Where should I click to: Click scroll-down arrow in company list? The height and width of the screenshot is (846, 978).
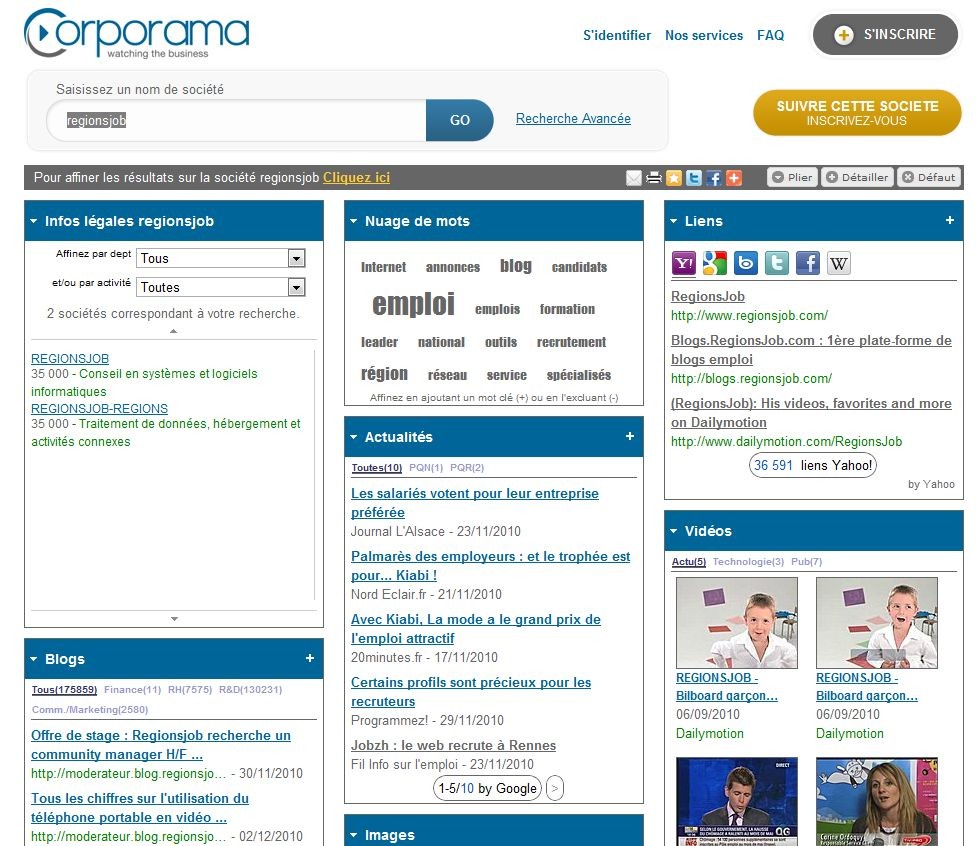click(x=174, y=619)
